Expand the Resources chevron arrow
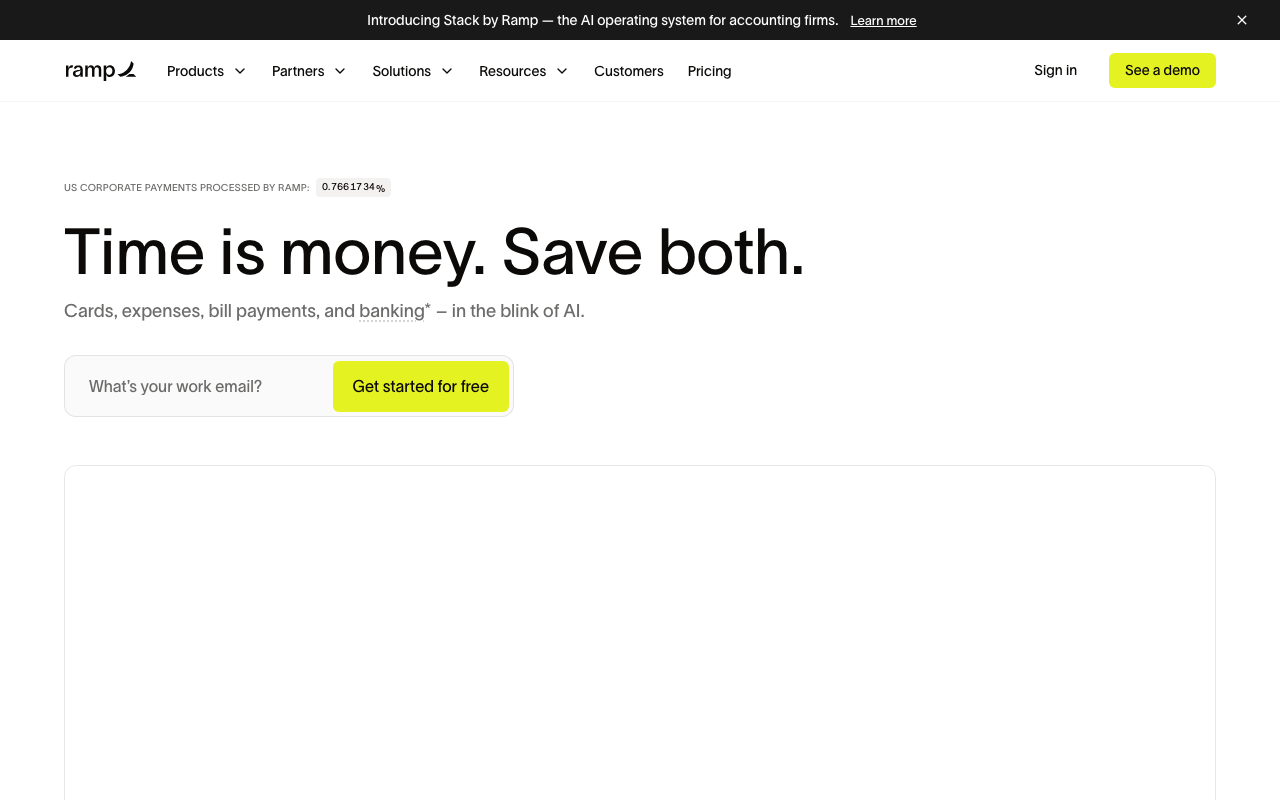Viewport: 1280px width, 800px height. tap(562, 71)
